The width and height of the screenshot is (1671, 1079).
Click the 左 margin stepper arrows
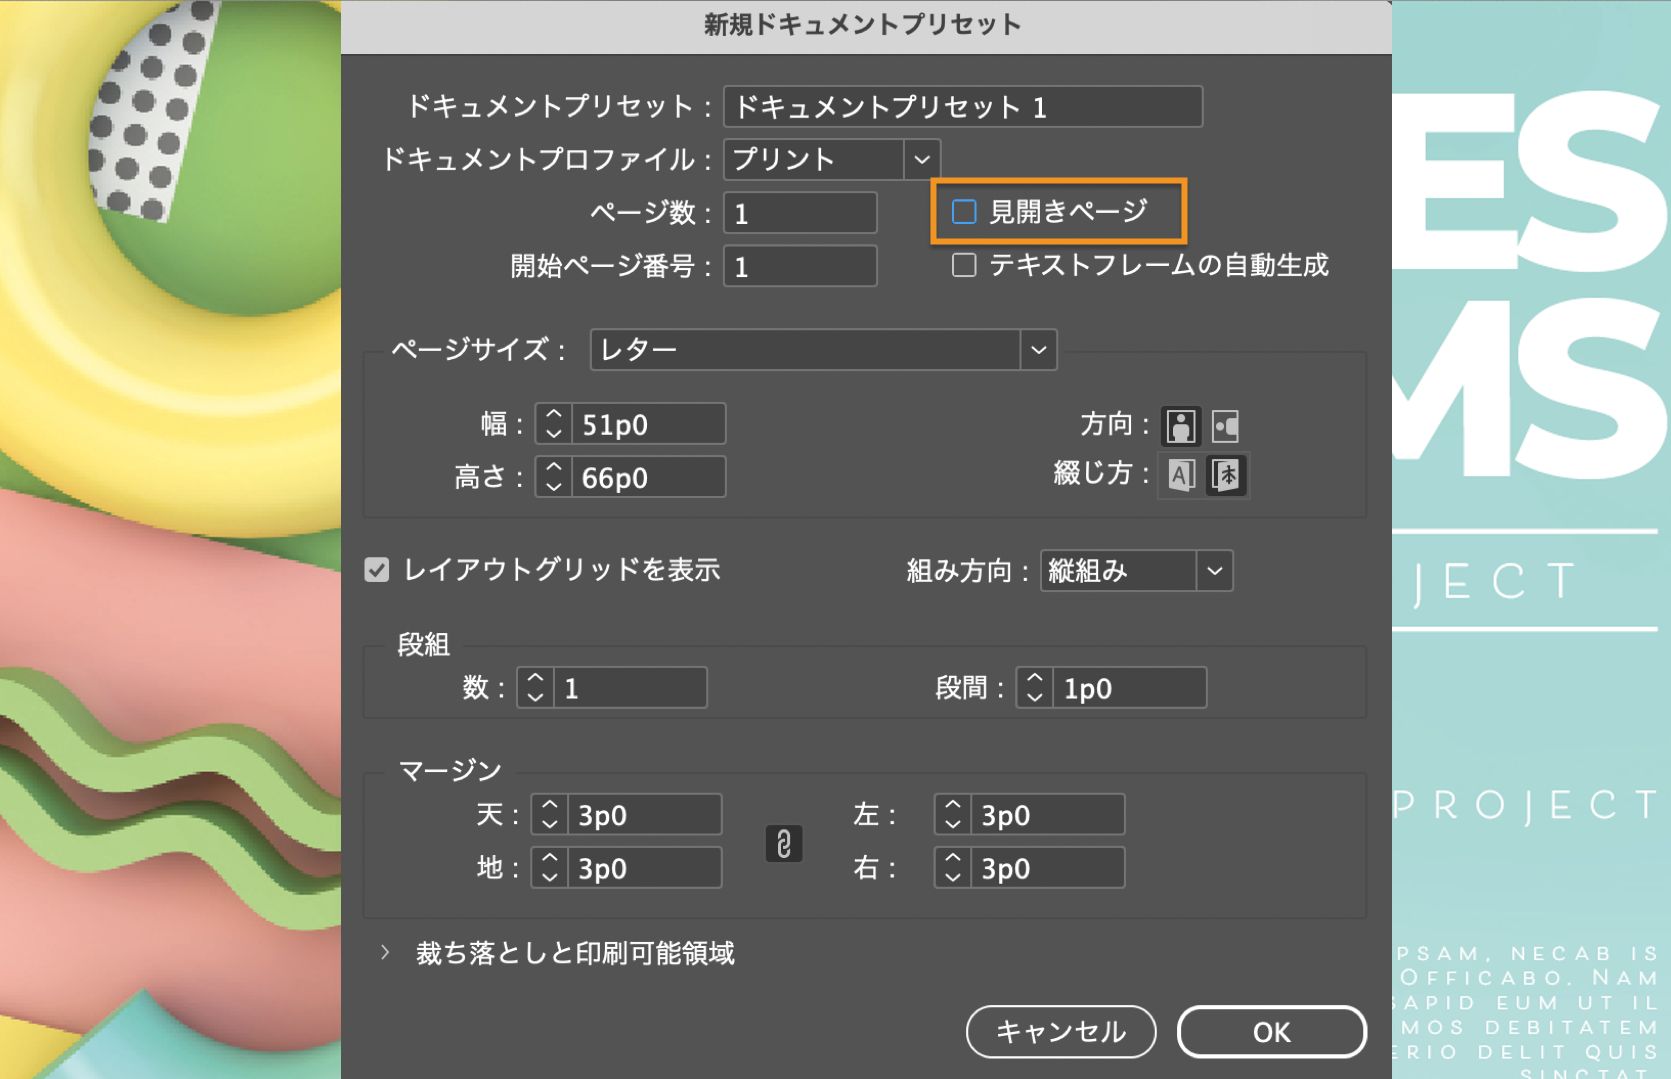click(x=953, y=815)
